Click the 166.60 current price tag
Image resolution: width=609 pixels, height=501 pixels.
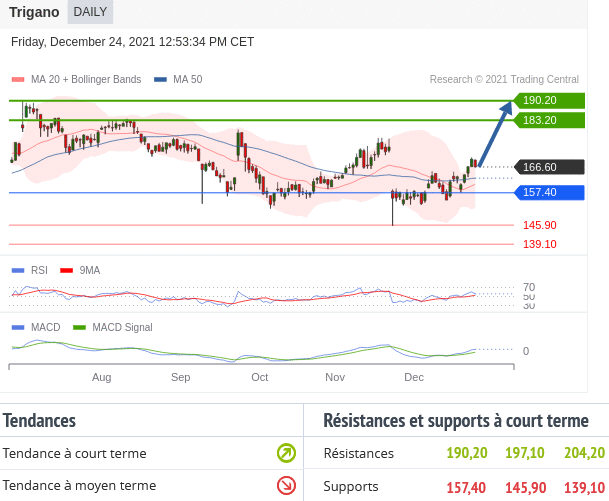tap(549, 167)
